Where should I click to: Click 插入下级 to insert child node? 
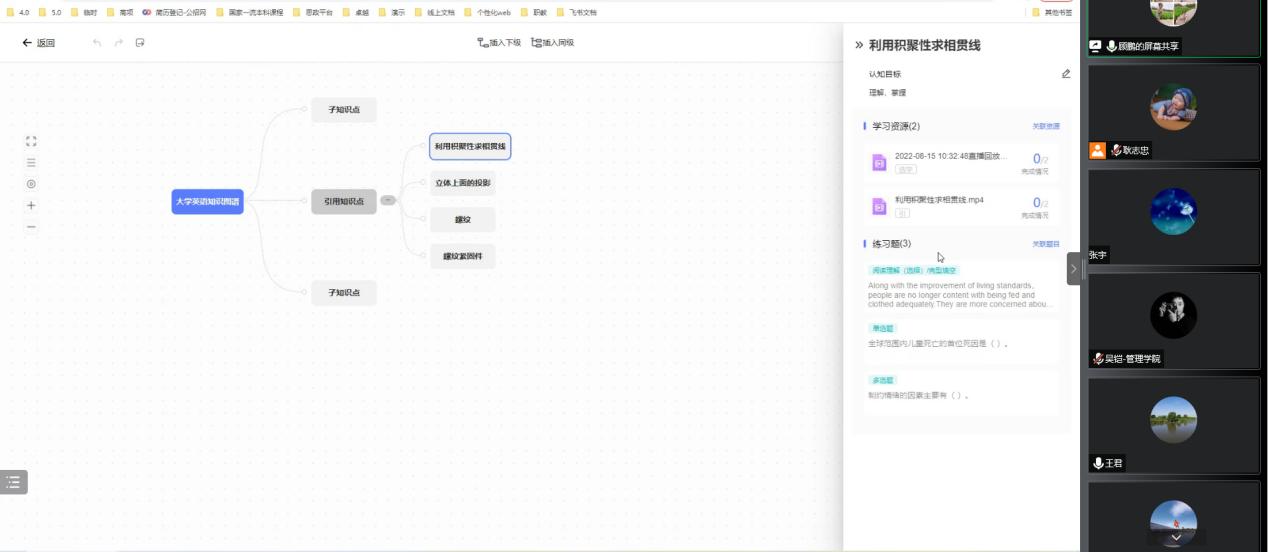click(499, 43)
